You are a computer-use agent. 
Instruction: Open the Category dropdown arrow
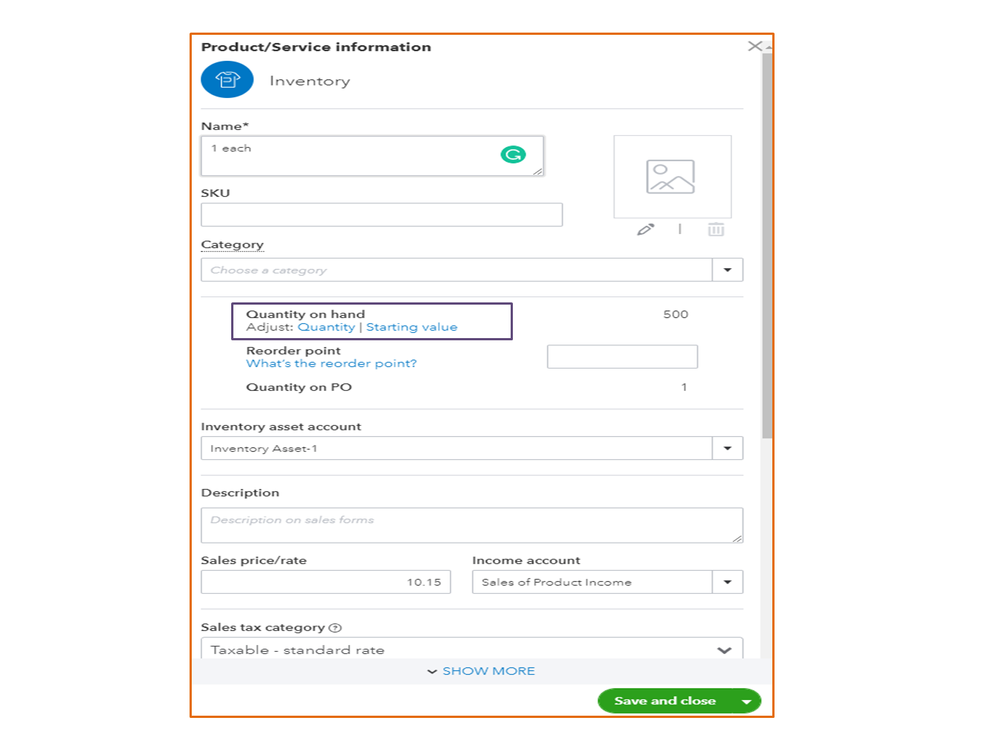727,270
